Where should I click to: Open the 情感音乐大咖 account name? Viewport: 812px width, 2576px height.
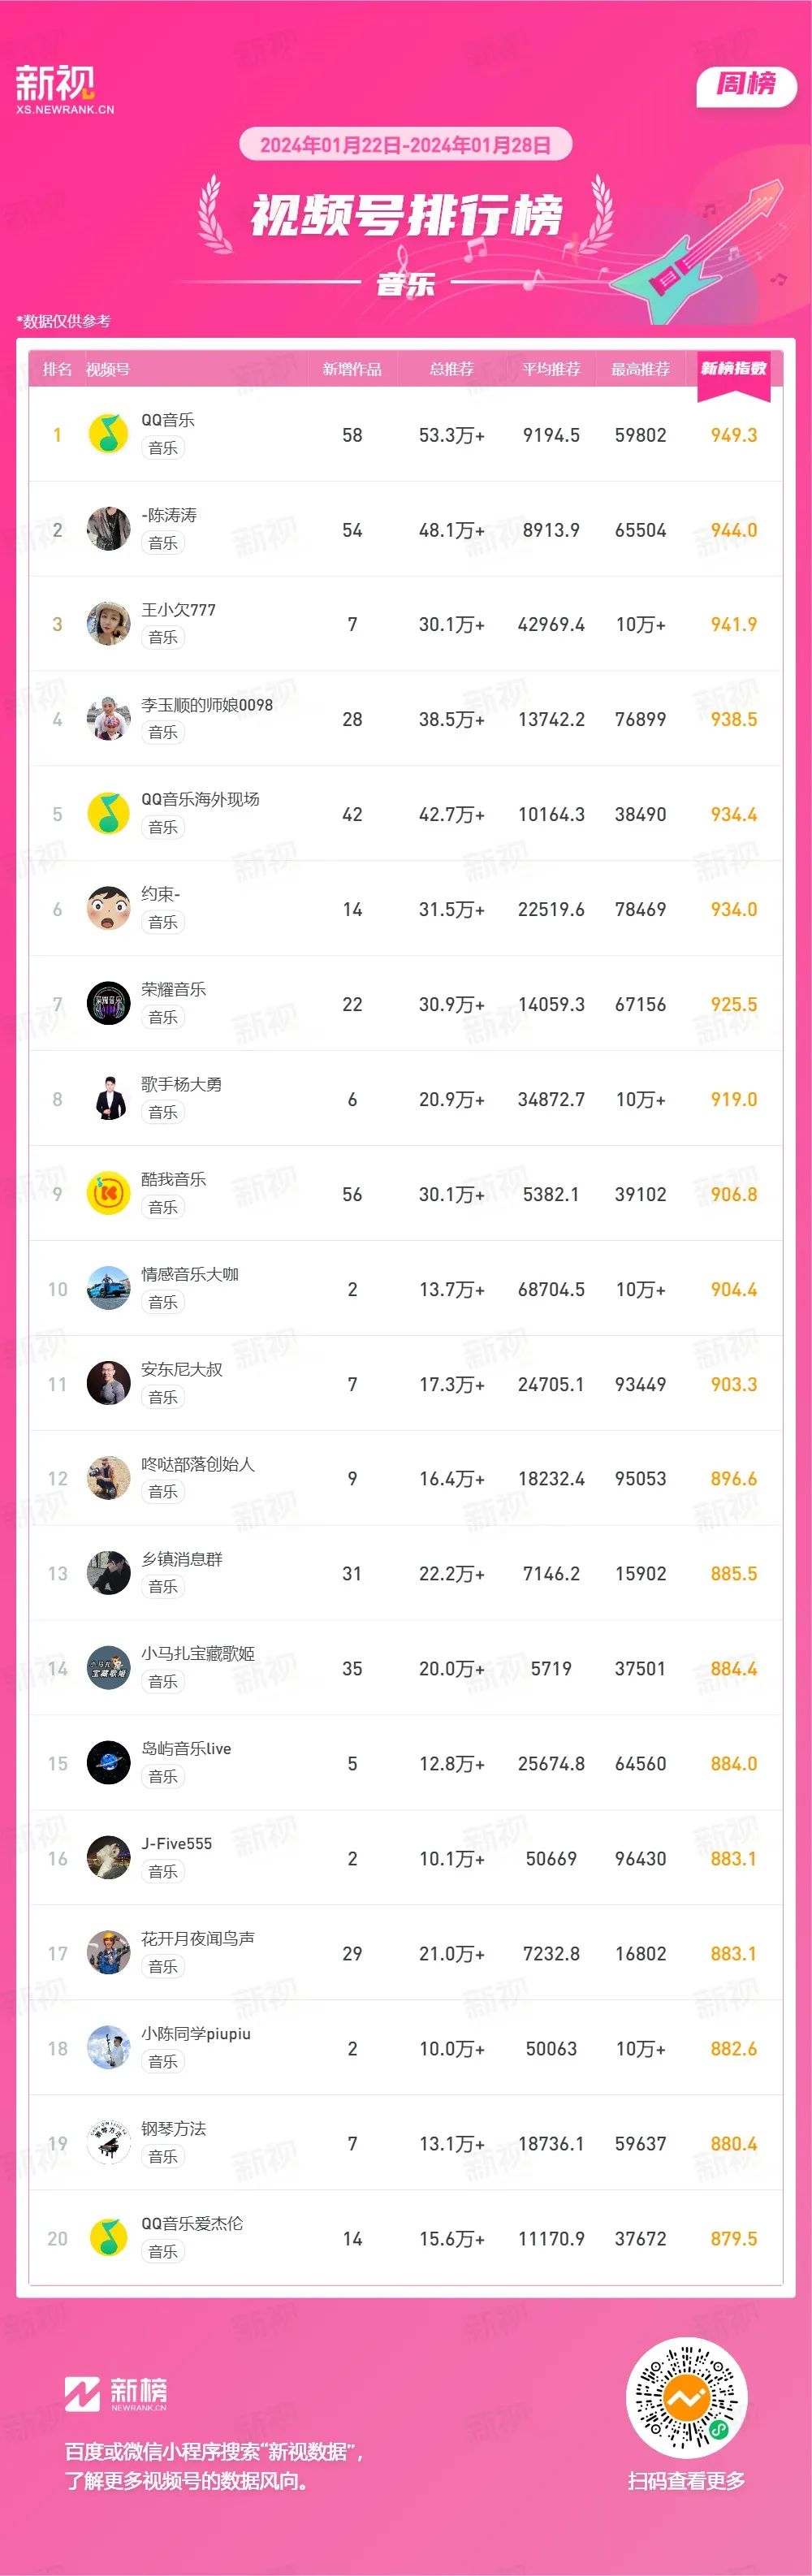(190, 1274)
